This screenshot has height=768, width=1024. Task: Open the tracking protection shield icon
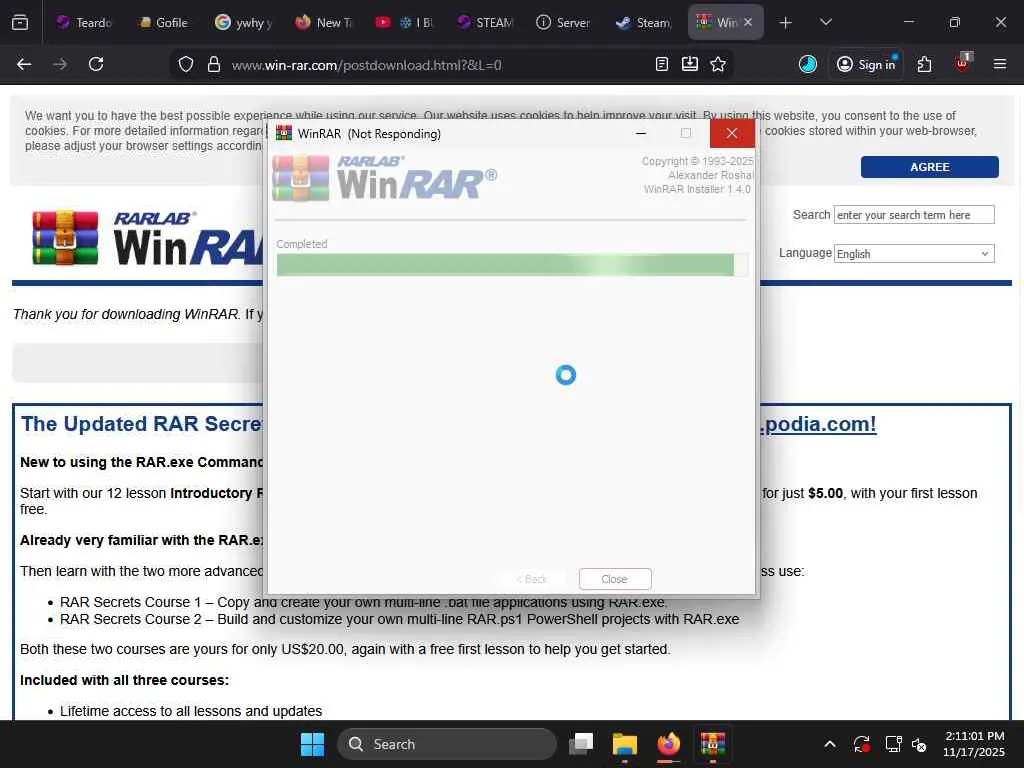tap(186, 64)
